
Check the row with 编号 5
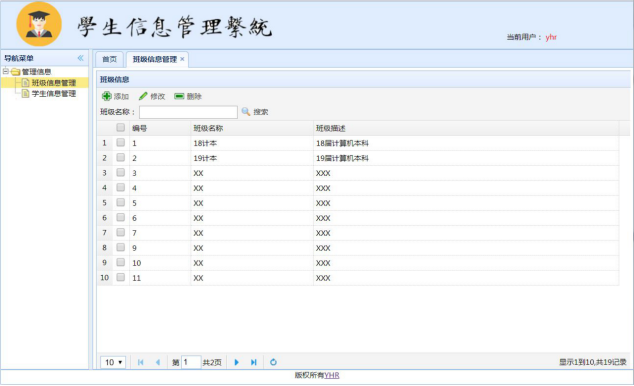[x=120, y=202]
